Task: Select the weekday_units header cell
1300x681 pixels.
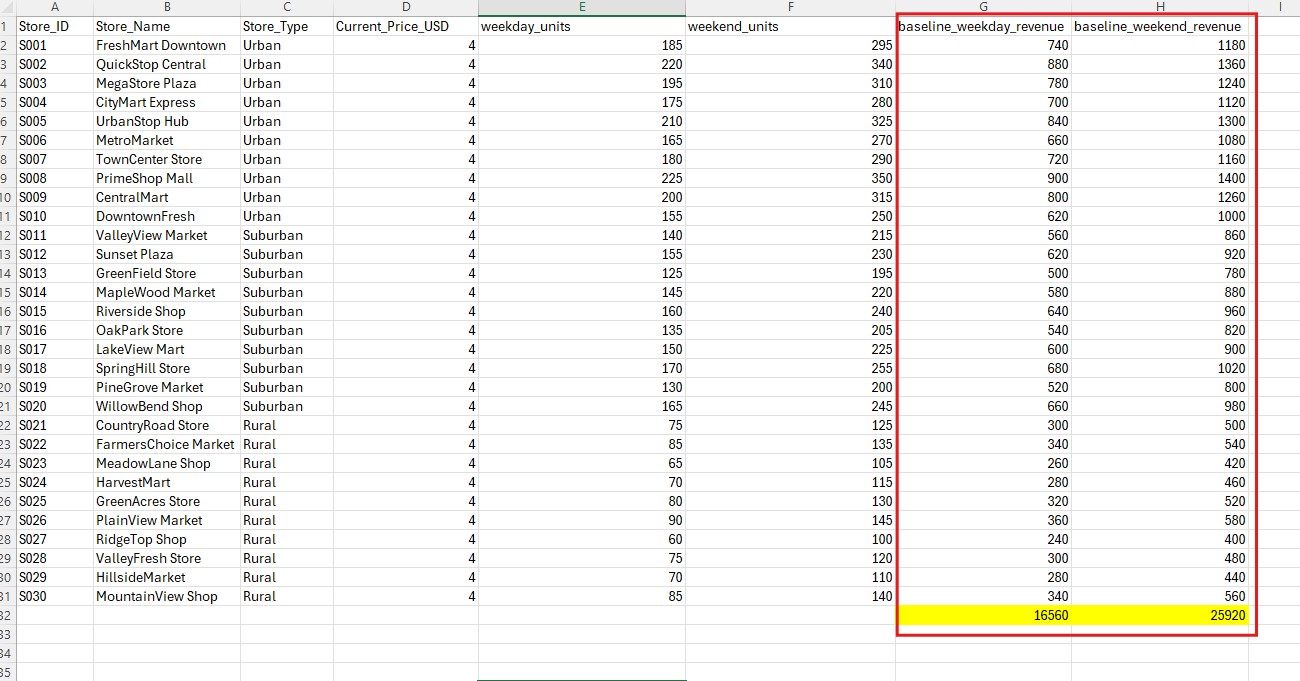Action: (526, 26)
